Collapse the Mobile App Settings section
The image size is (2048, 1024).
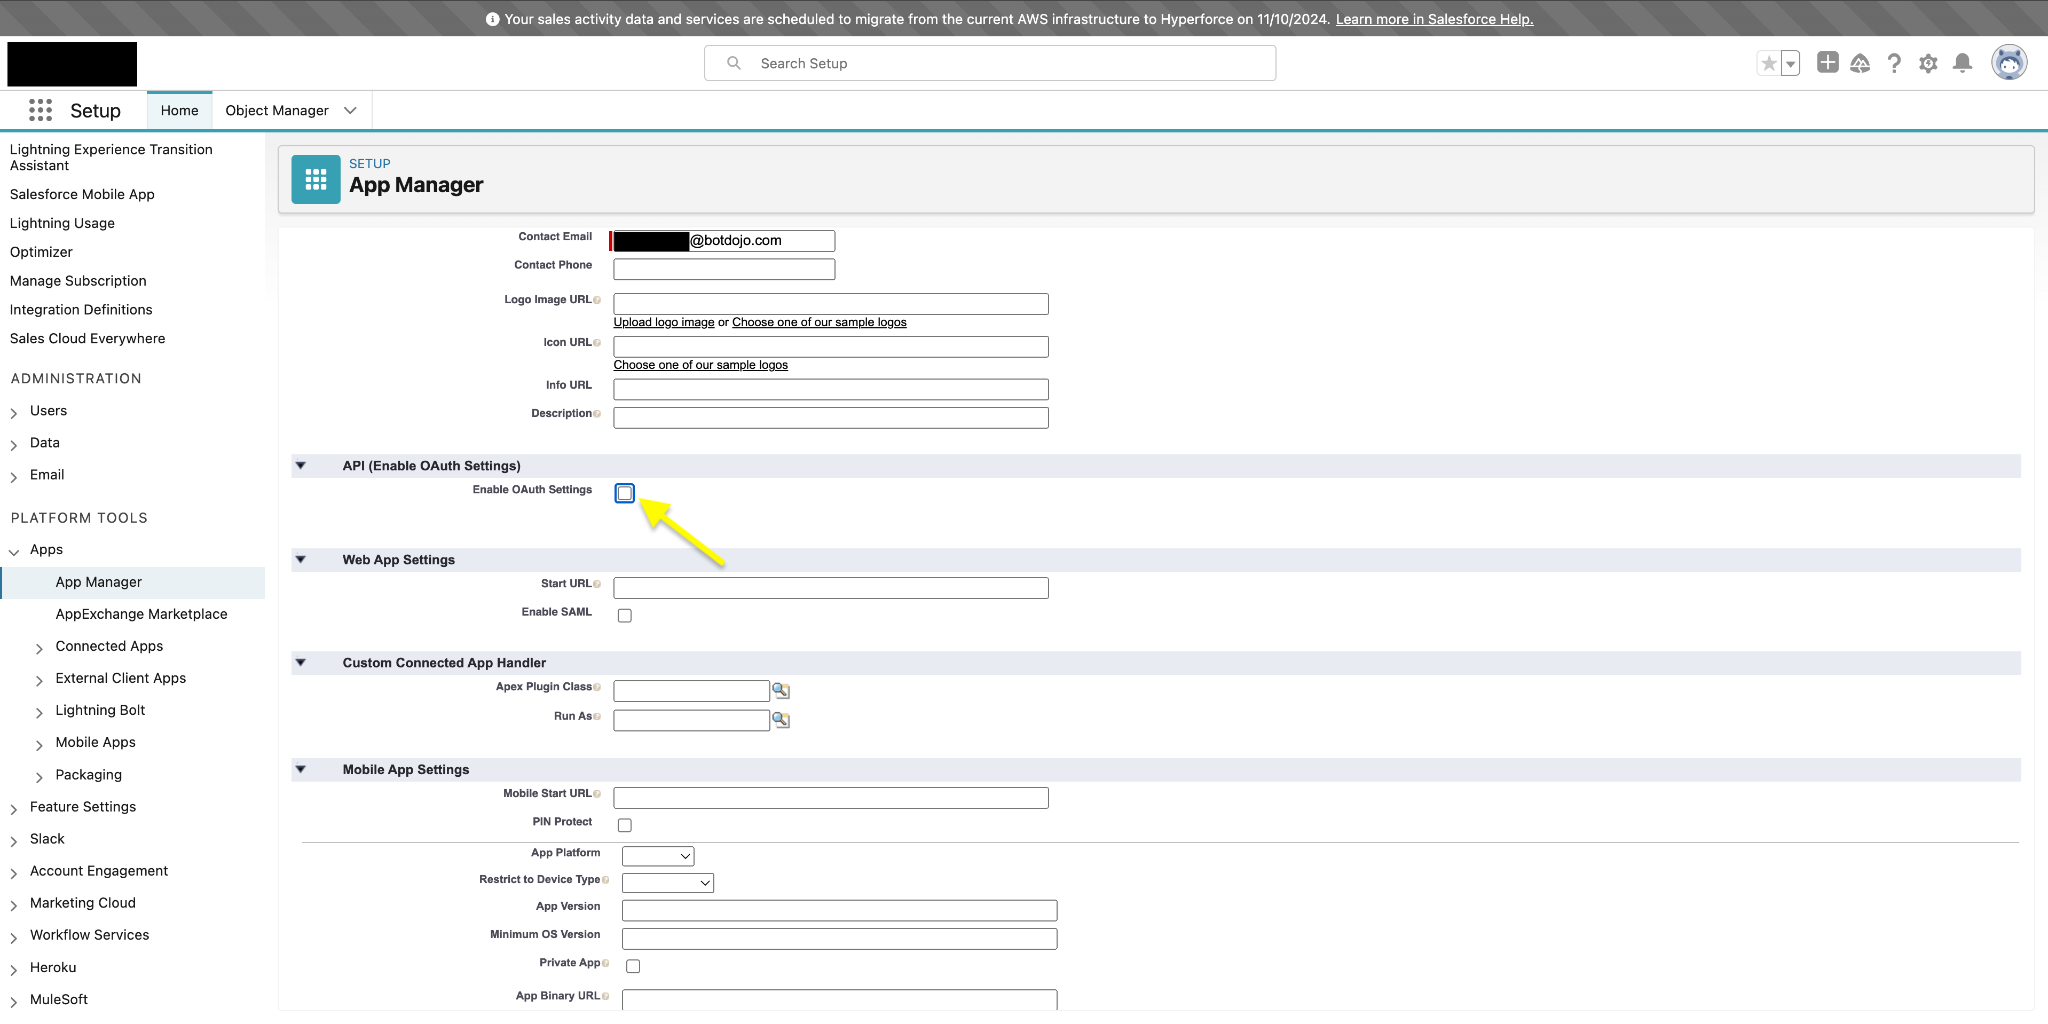coord(300,769)
